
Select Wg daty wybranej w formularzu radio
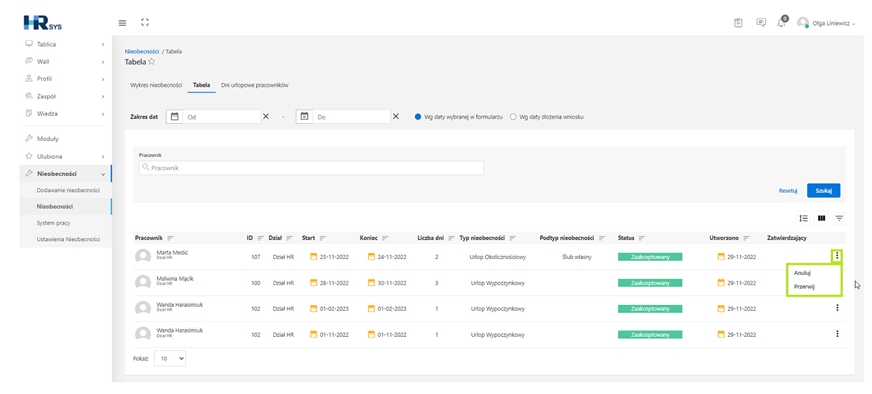(x=418, y=117)
